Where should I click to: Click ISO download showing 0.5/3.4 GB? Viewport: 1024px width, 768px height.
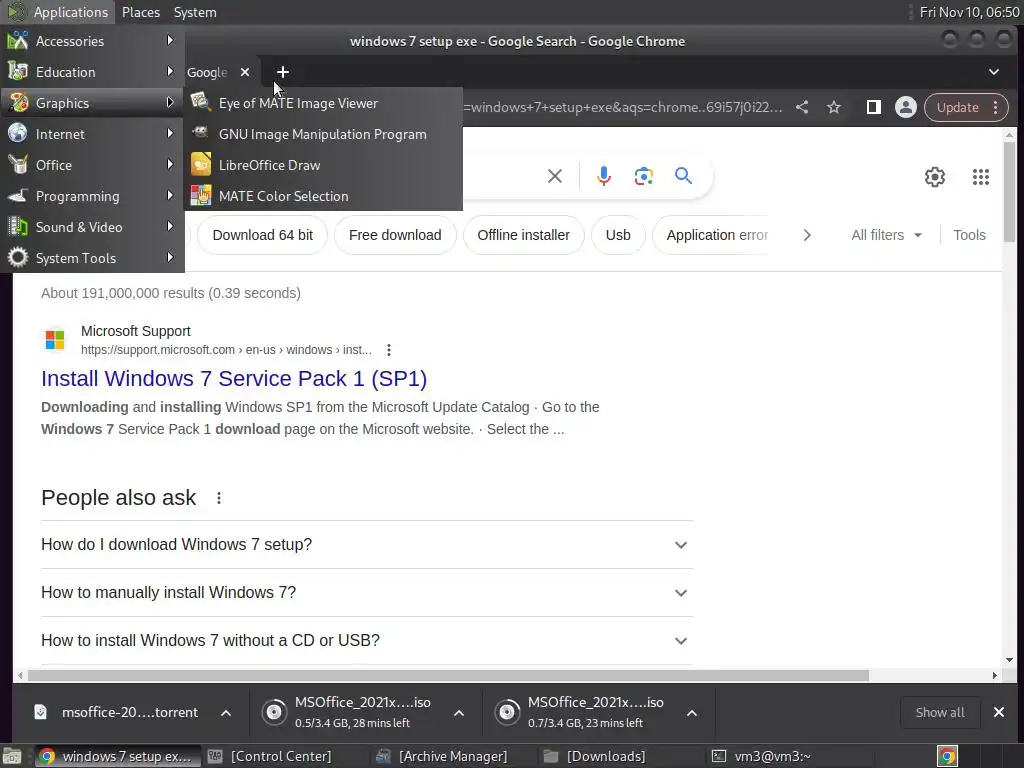pyautogui.click(x=347, y=712)
